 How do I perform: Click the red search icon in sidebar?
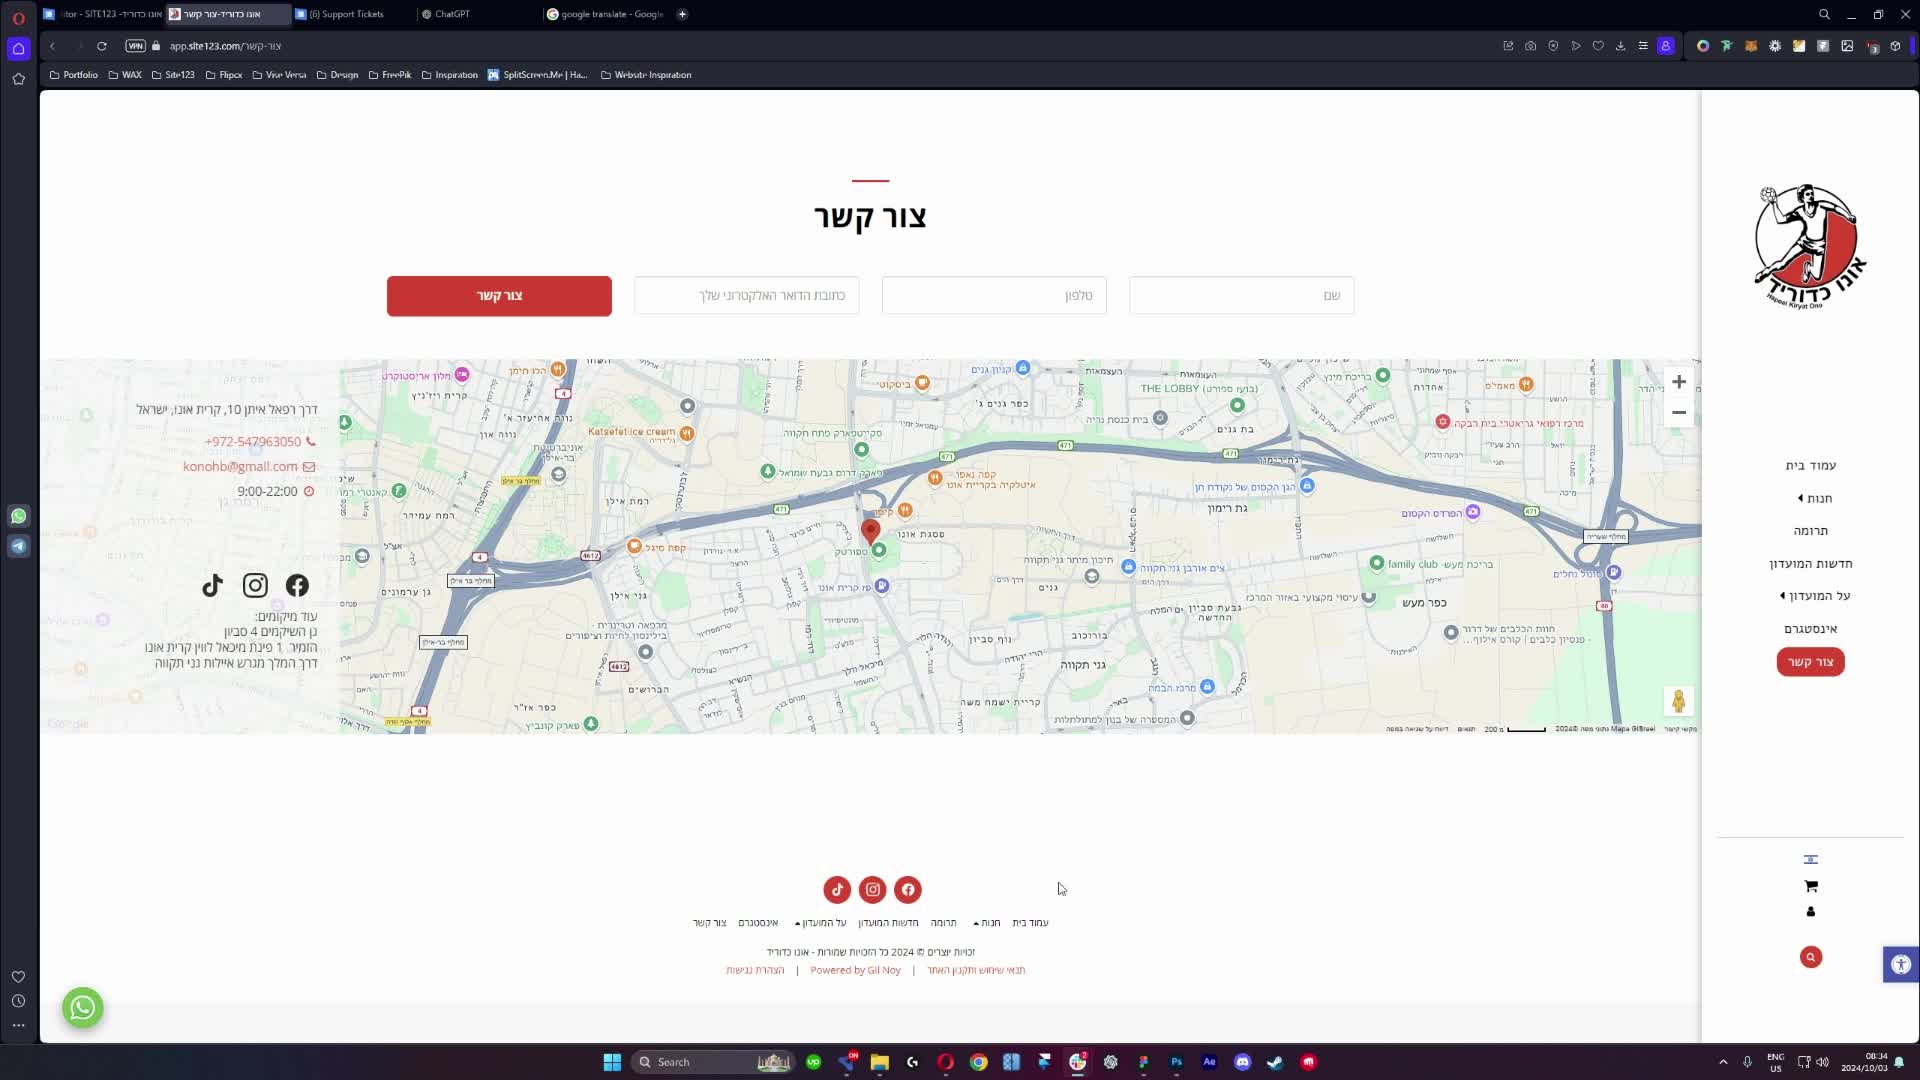pyautogui.click(x=1810, y=957)
